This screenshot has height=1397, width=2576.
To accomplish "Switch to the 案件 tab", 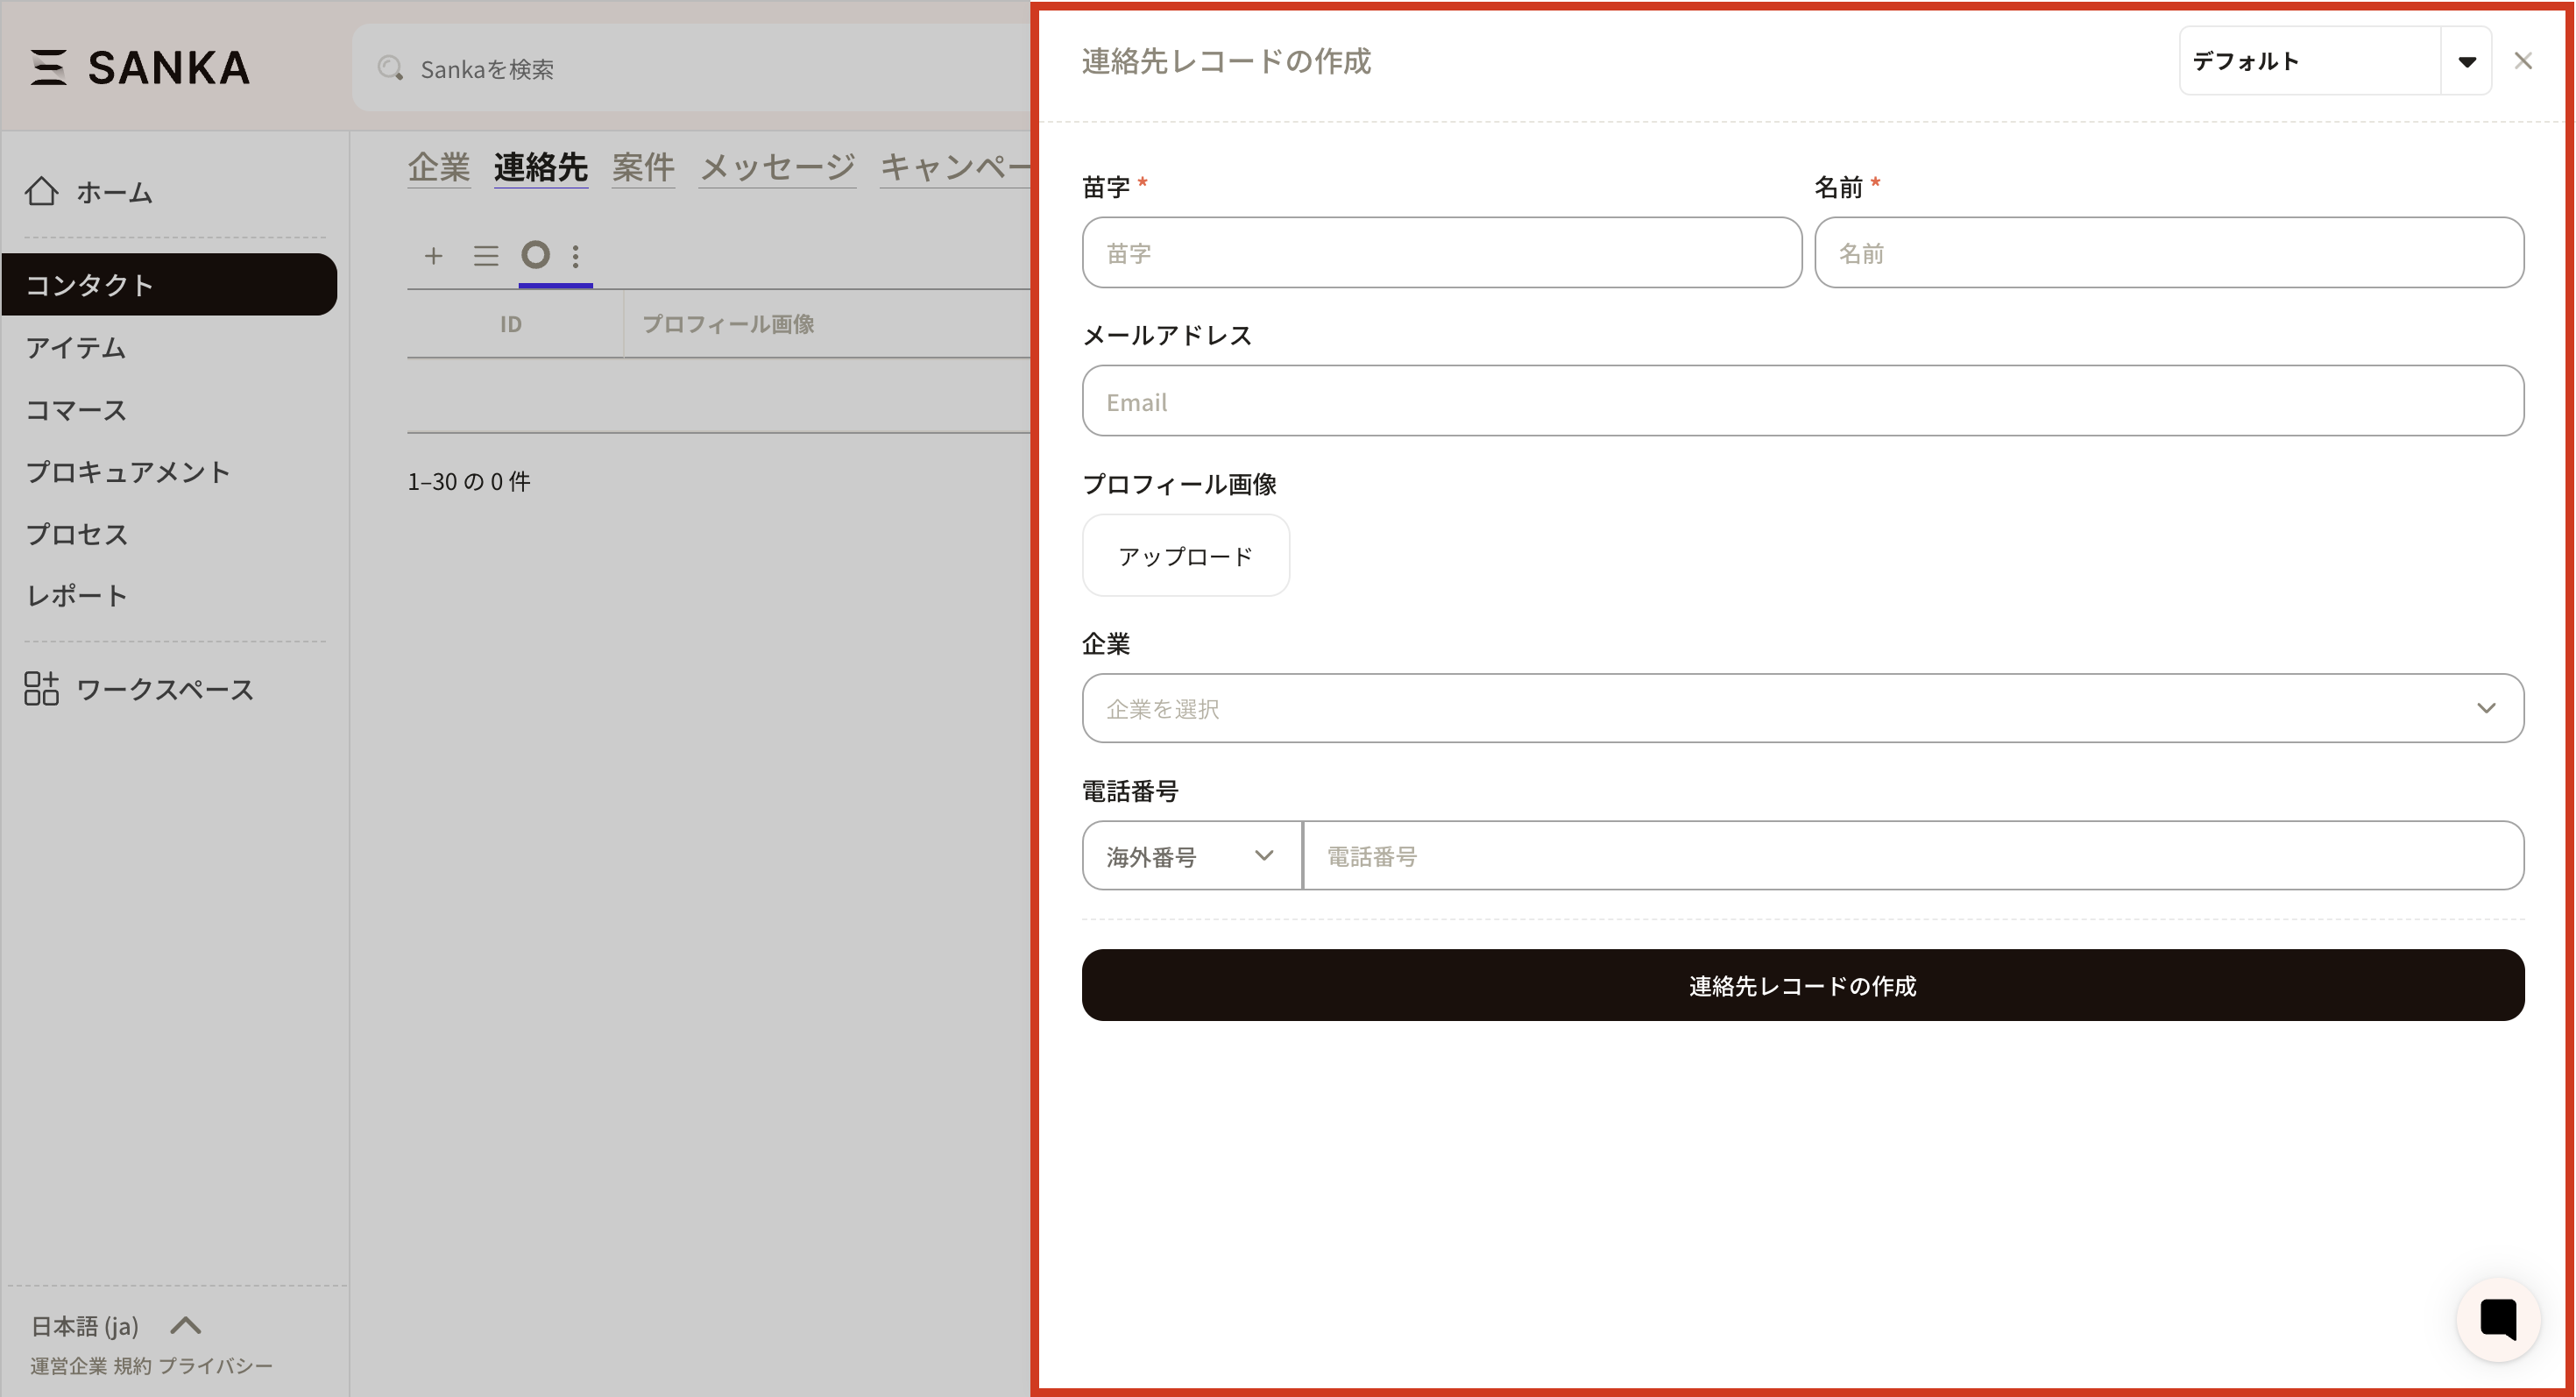I will point(643,167).
